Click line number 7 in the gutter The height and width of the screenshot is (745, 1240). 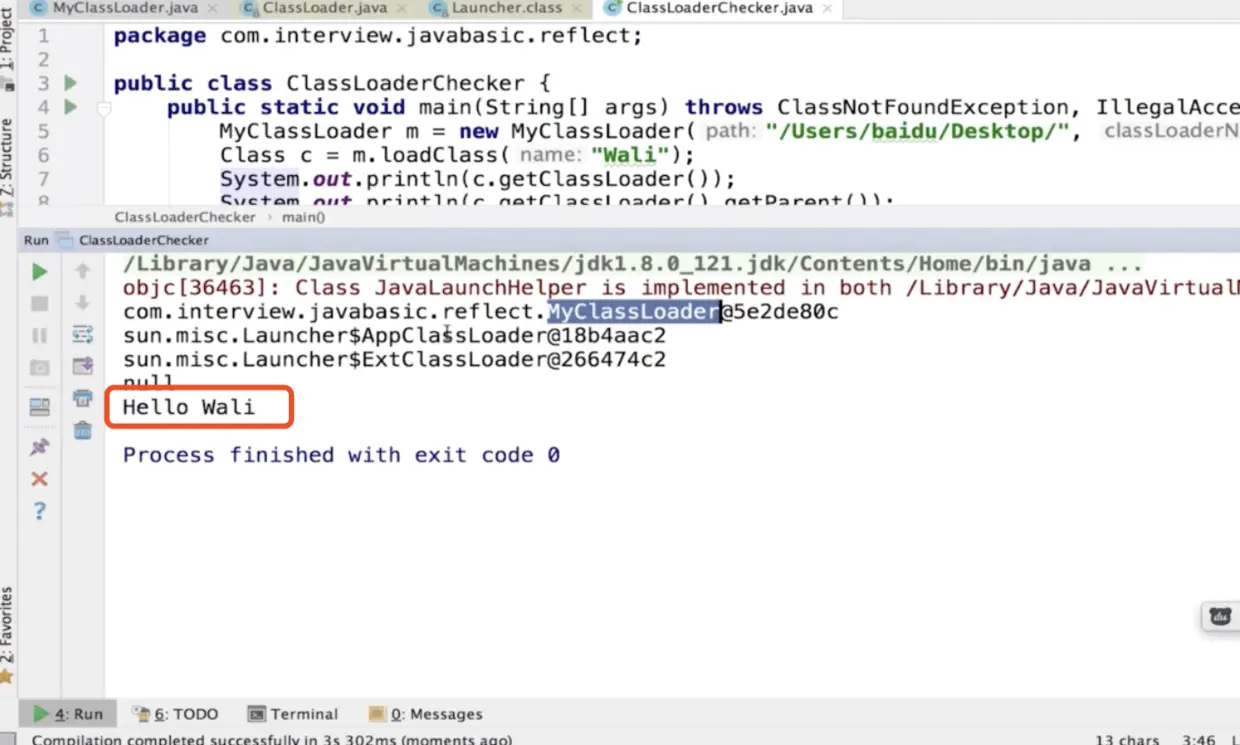click(x=43, y=179)
